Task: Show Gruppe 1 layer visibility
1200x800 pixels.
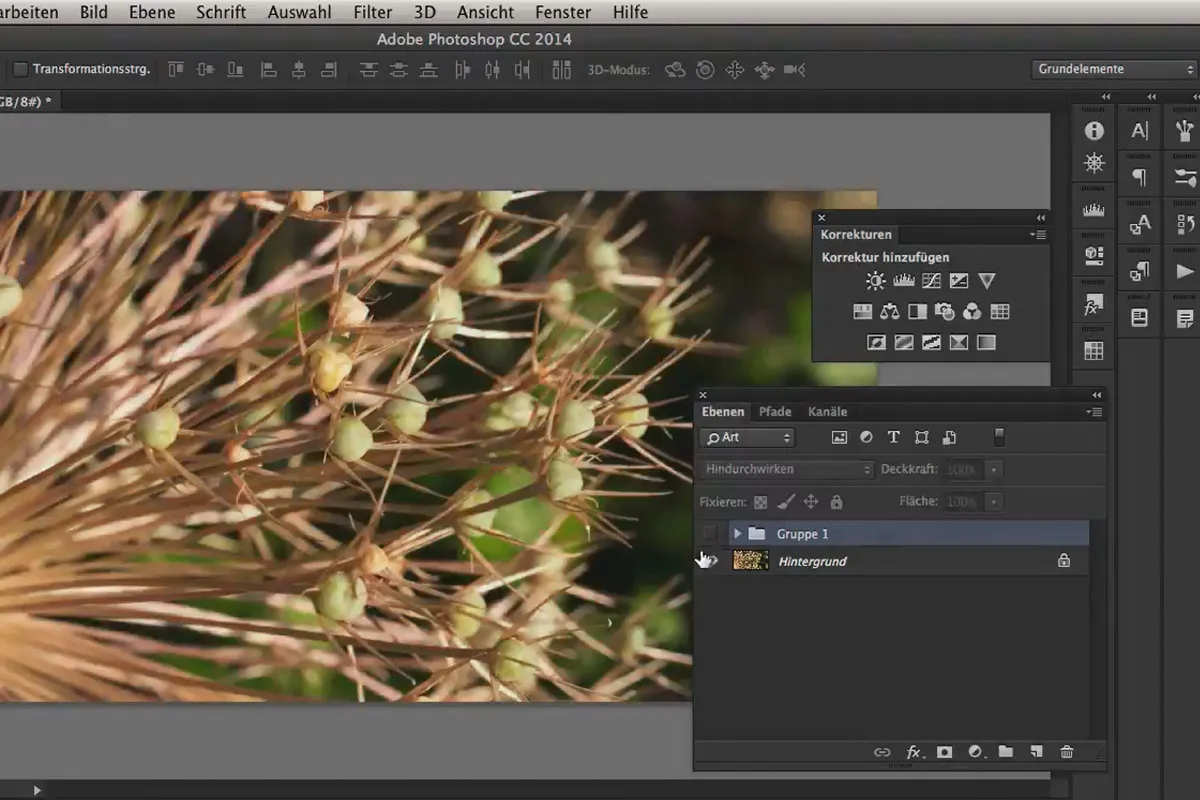Action: pos(710,533)
